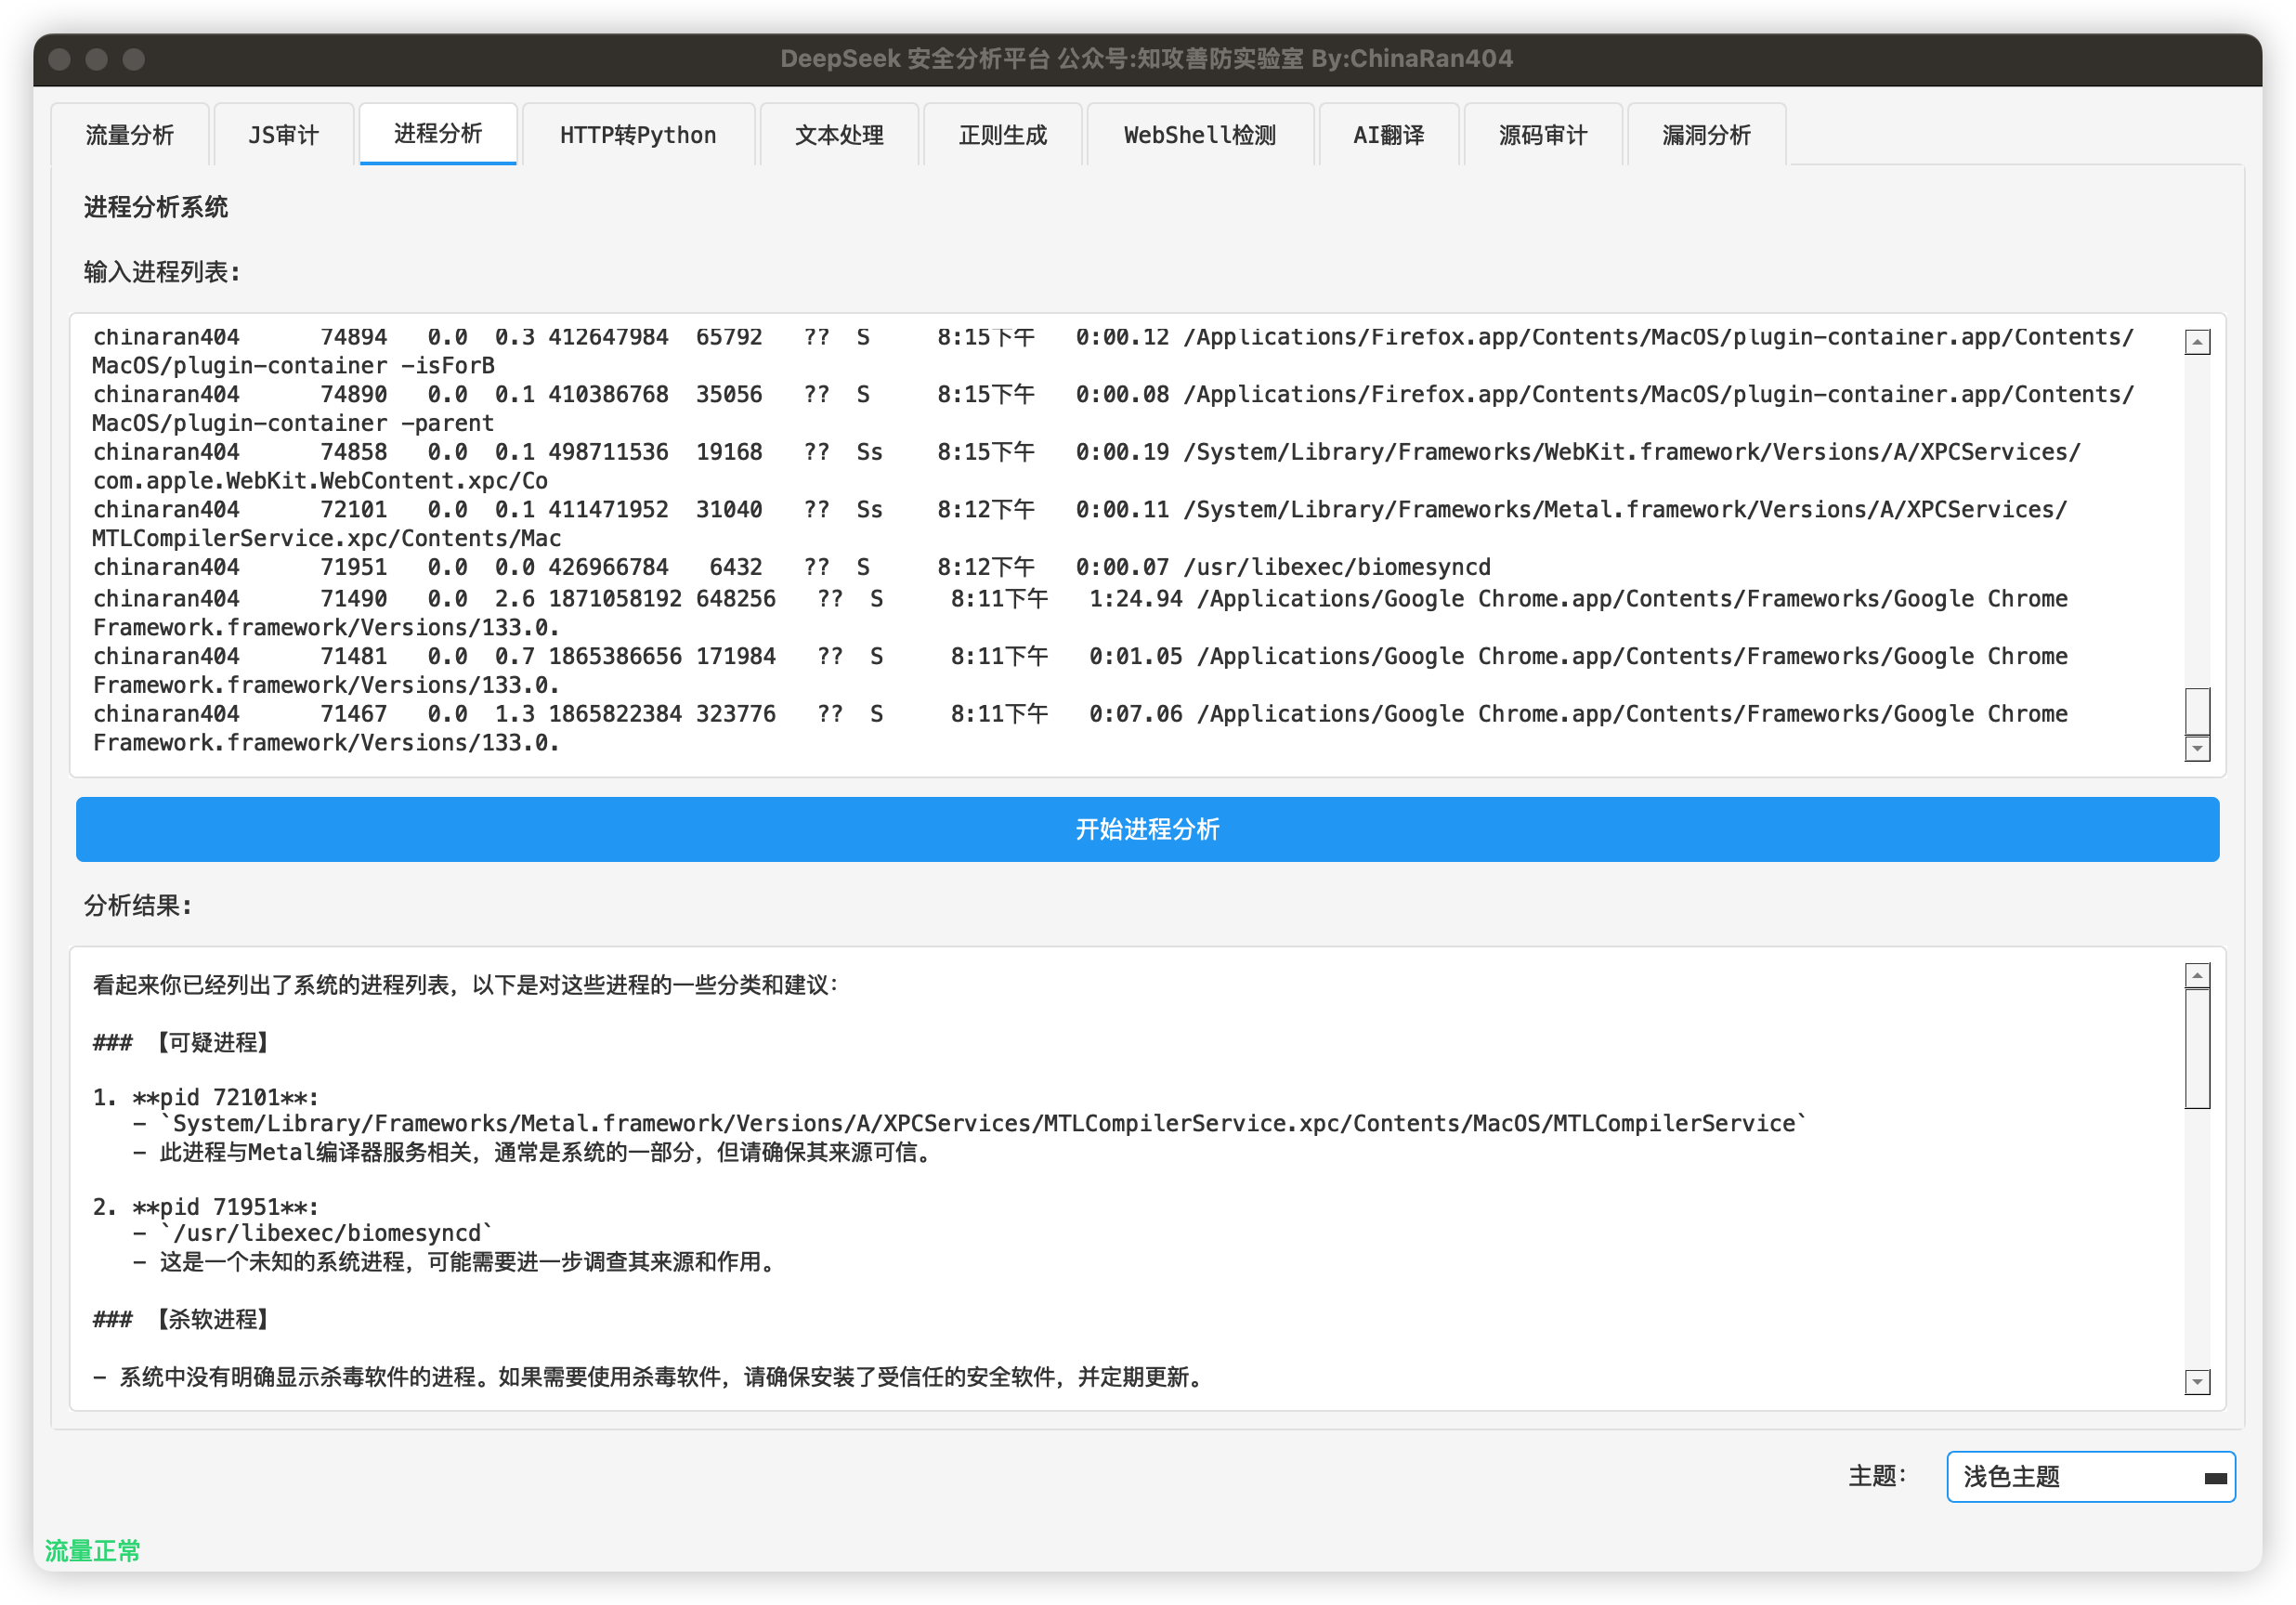Screen dimensions: 2296x1605
Task: Open the 漏洞分析 tab
Action: (x=1706, y=135)
